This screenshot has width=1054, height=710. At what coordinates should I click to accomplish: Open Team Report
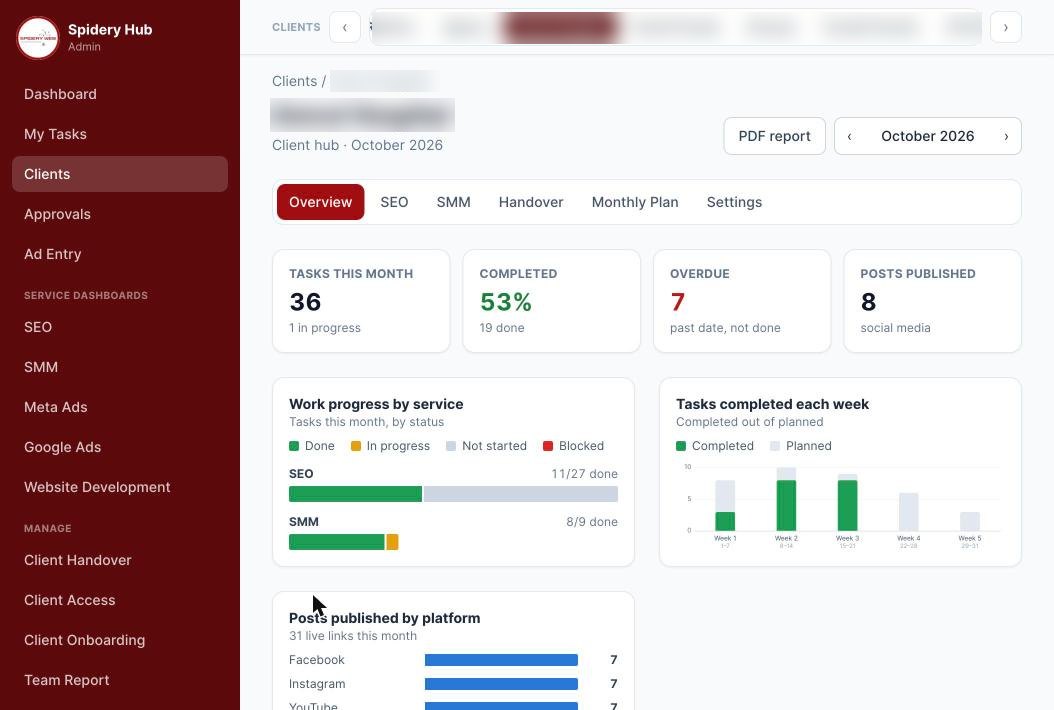click(120, 680)
